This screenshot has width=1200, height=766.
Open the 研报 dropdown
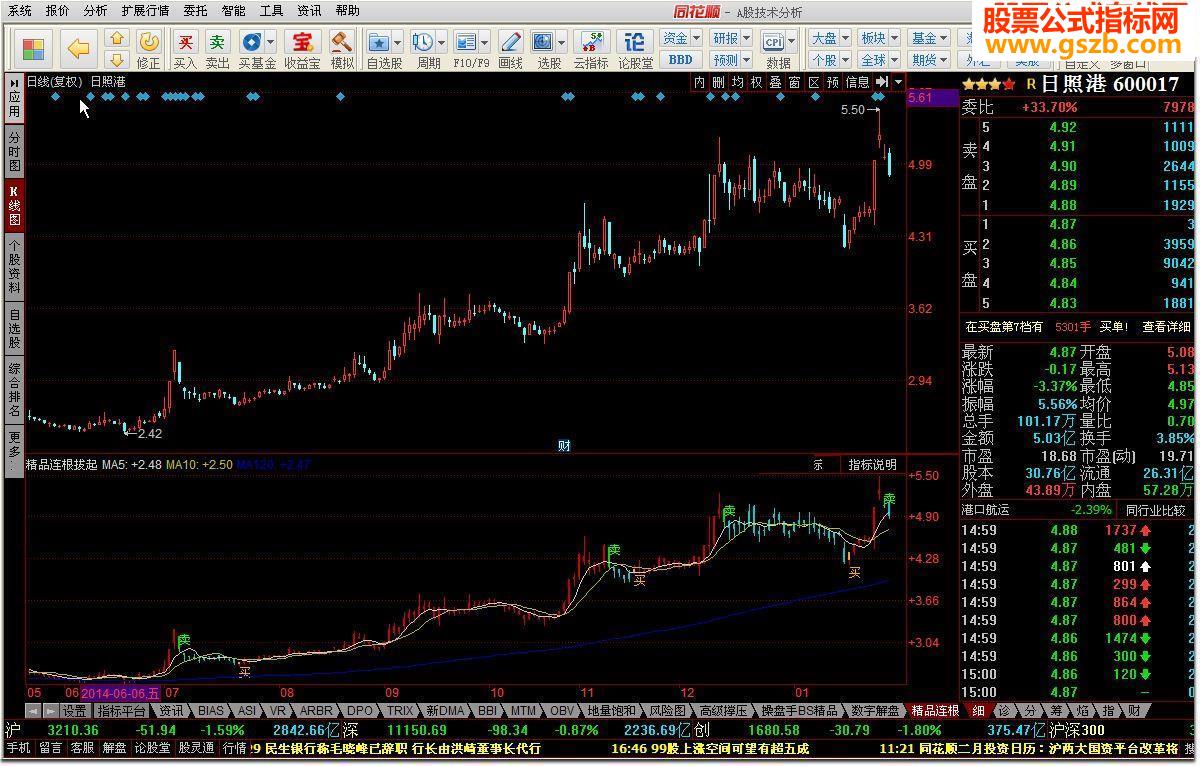(730, 38)
